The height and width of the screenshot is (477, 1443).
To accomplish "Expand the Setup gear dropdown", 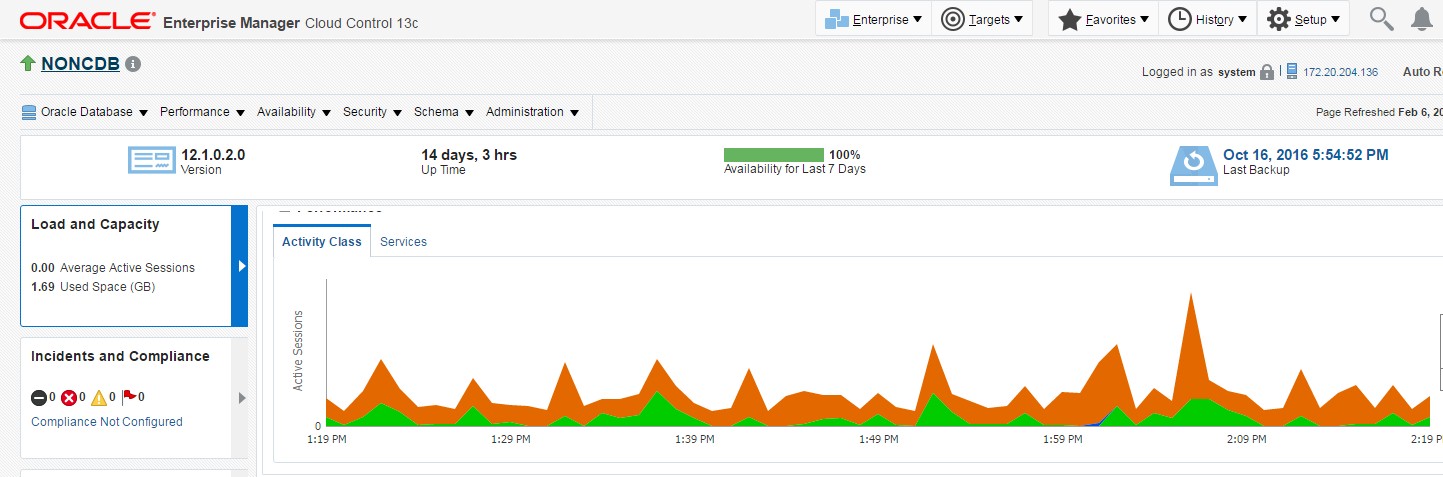I will 1303,19.
